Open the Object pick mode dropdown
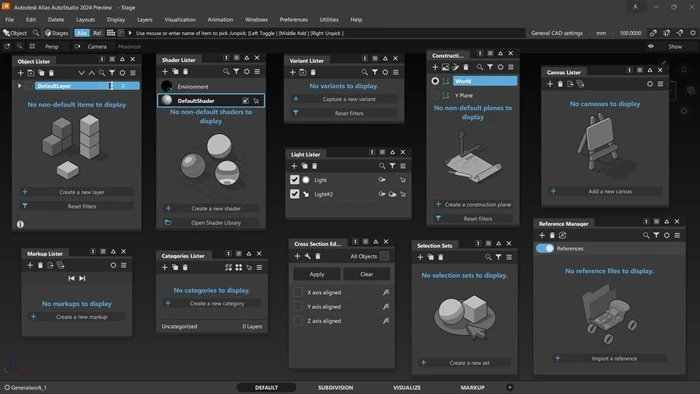Screen dimensions: 700x394 tap(15, 33)
